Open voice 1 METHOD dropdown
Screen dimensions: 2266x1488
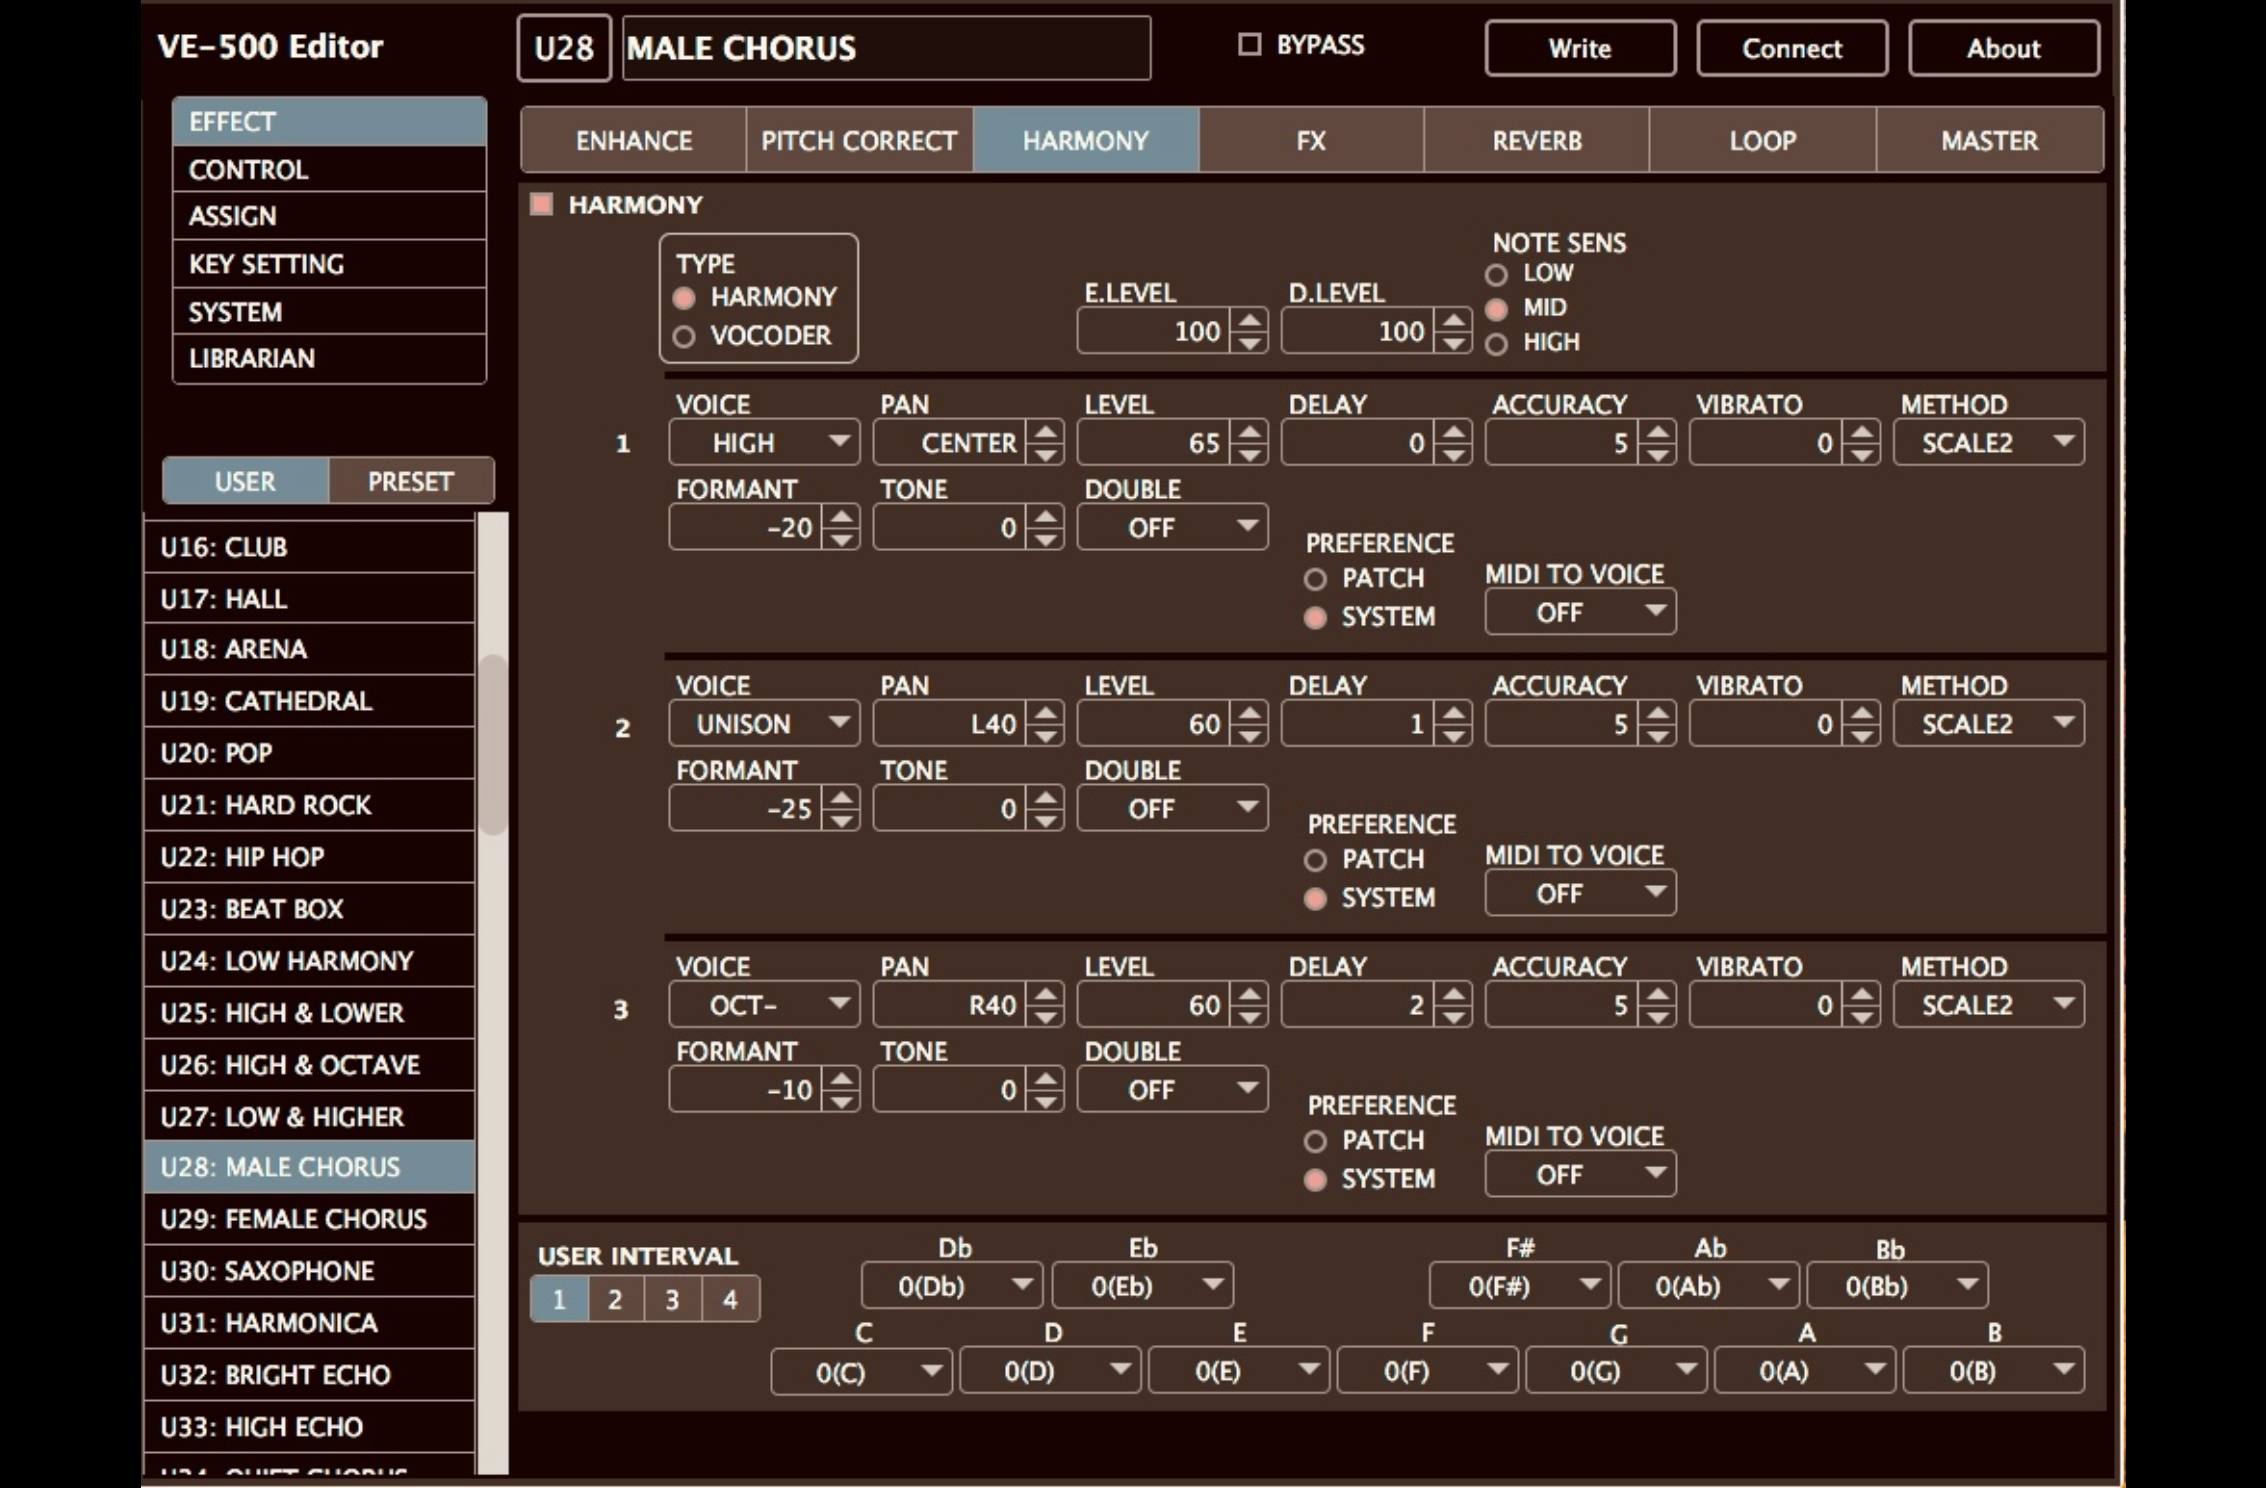[1988, 442]
